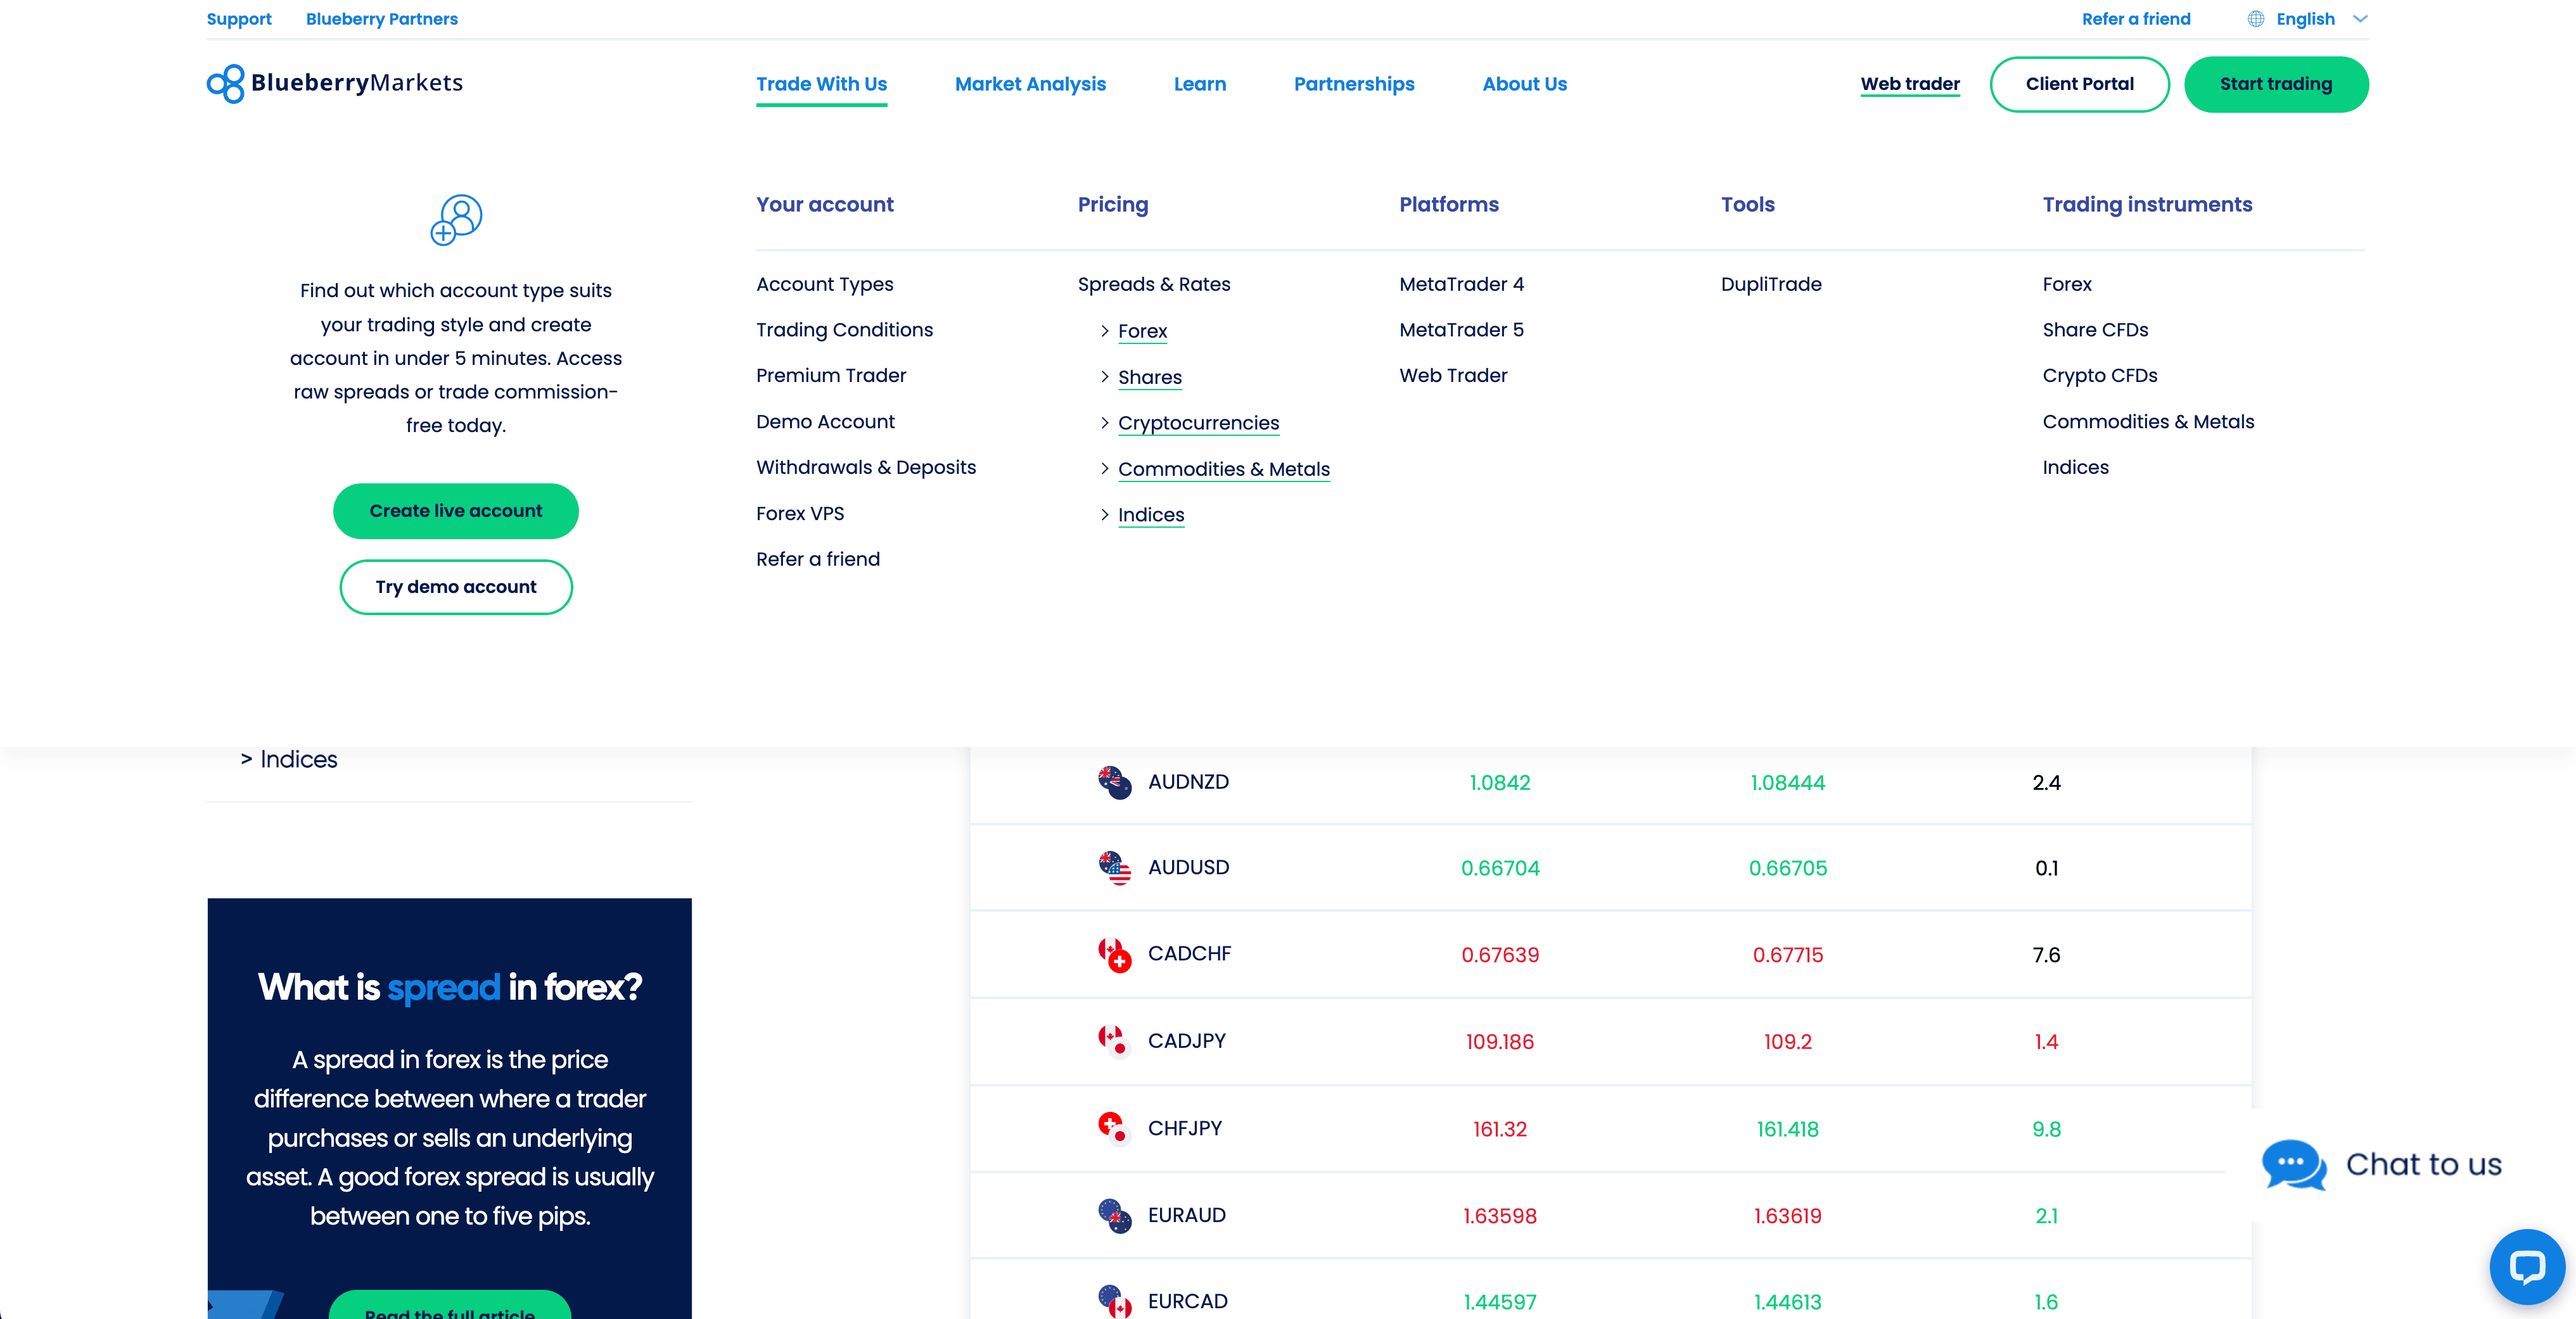Click the CHFJPY spread value 9.8
The width and height of the screenshot is (2576, 1319).
pyautogui.click(x=2046, y=1129)
